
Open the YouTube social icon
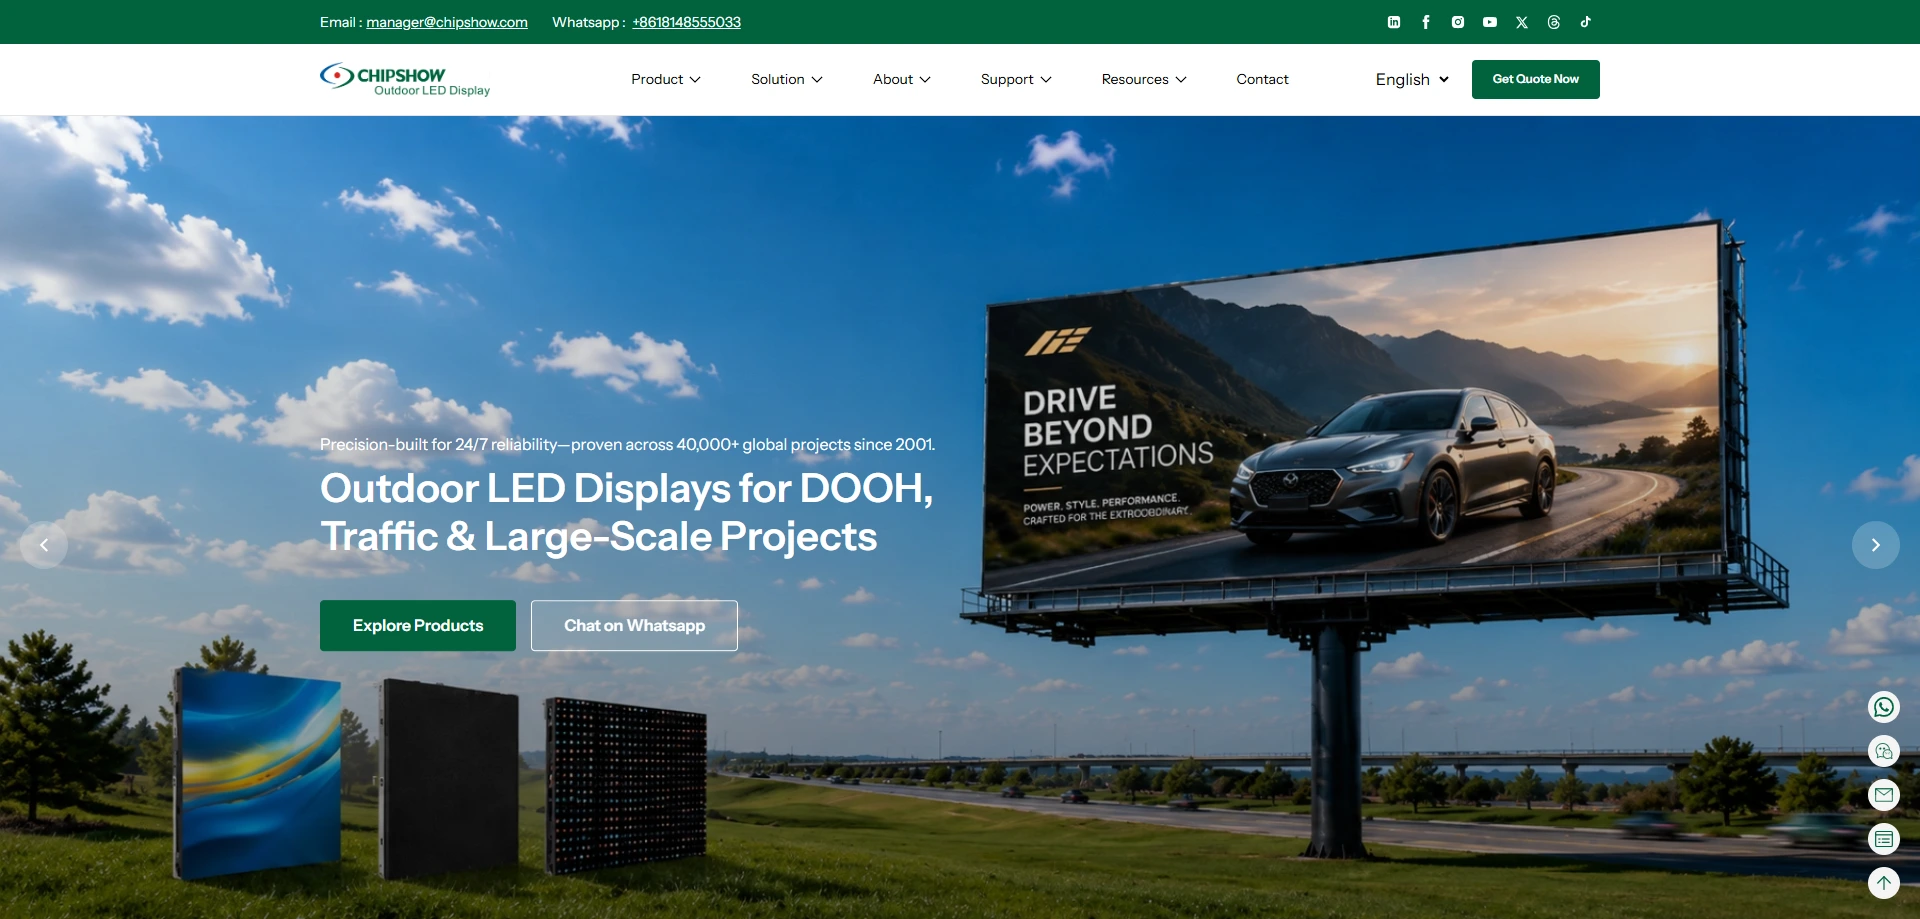pyautogui.click(x=1490, y=22)
